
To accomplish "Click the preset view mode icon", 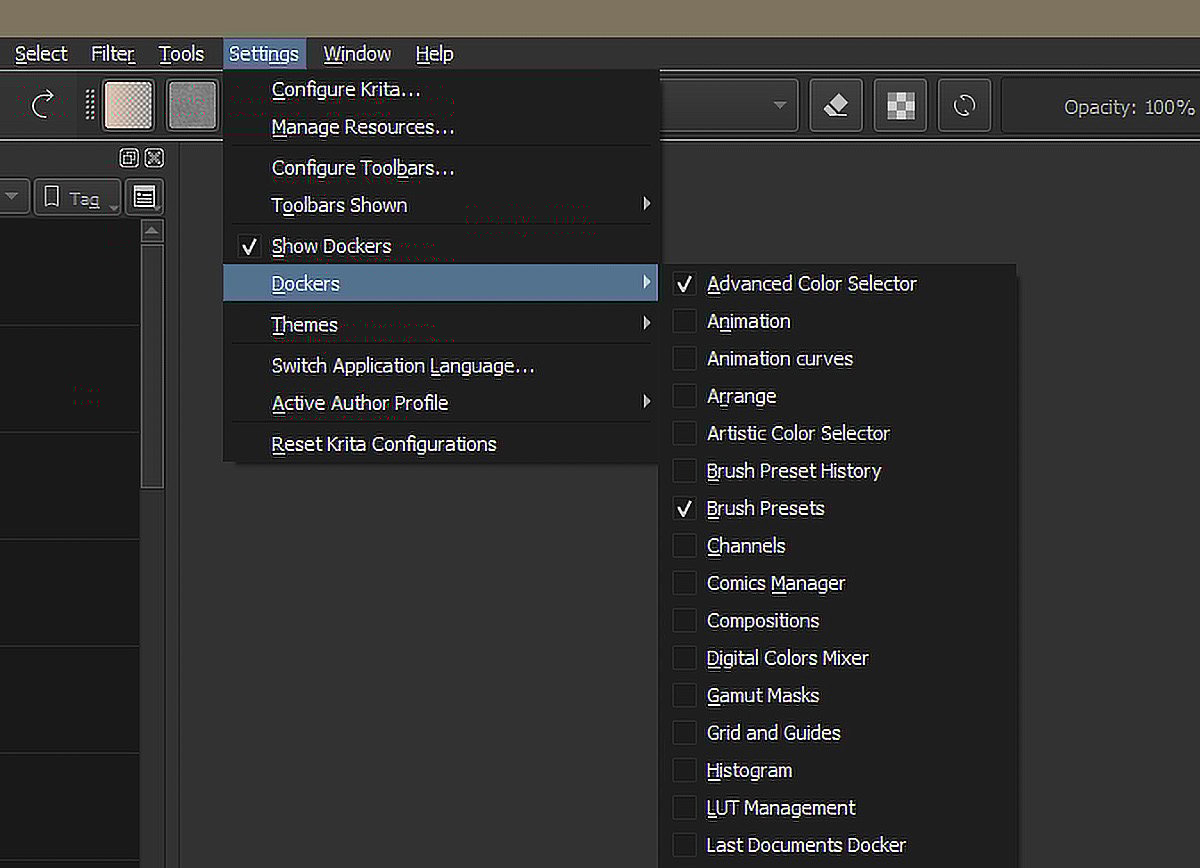I will pyautogui.click(x=144, y=197).
